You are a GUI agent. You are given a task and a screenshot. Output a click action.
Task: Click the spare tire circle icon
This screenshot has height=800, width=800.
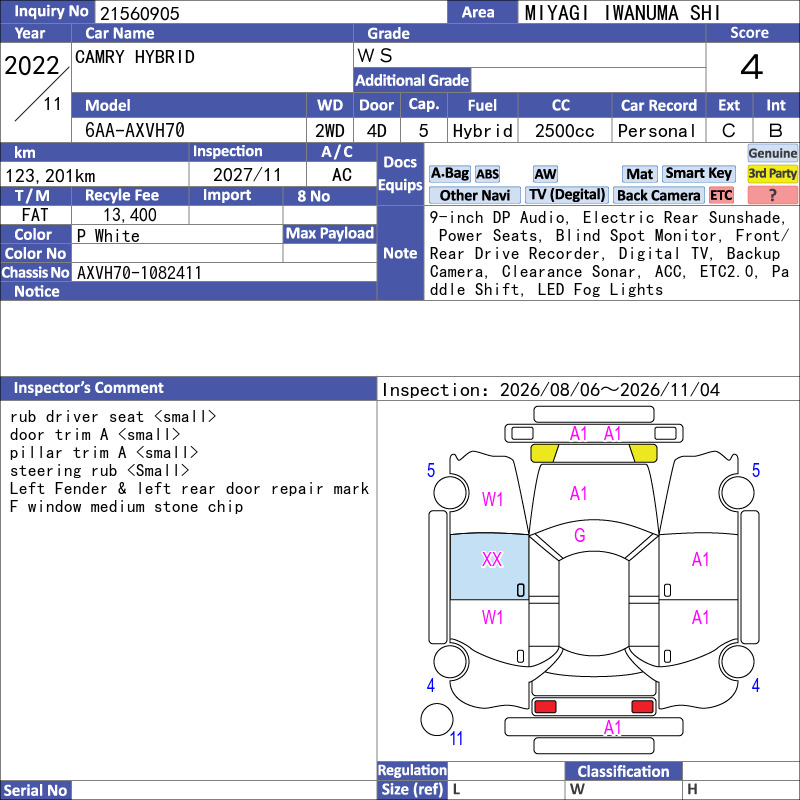pyautogui.click(x=437, y=719)
